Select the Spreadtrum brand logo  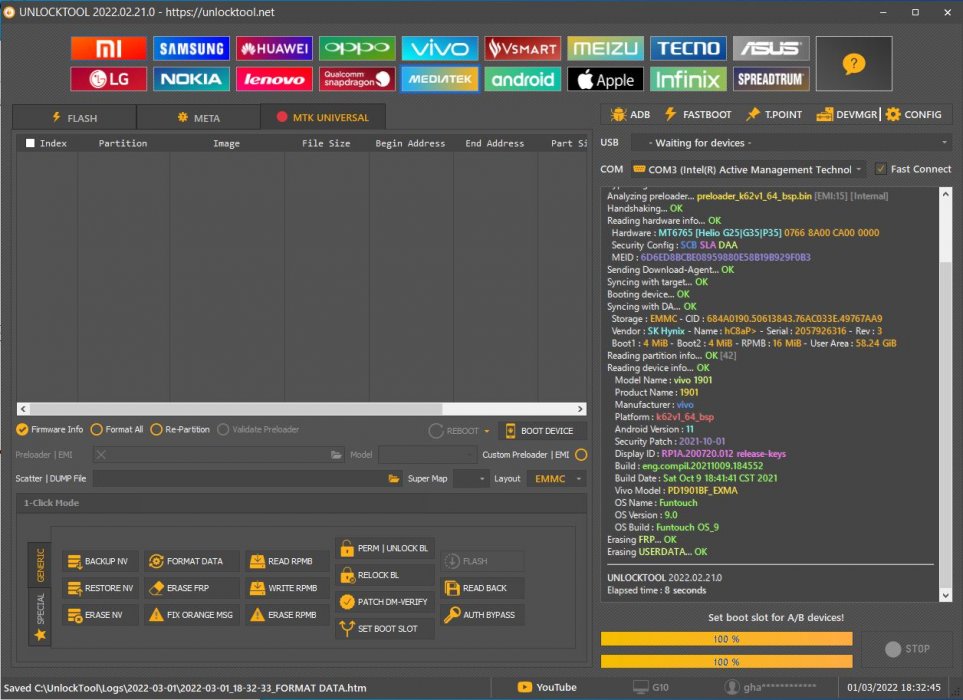click(x=771, y=79)
